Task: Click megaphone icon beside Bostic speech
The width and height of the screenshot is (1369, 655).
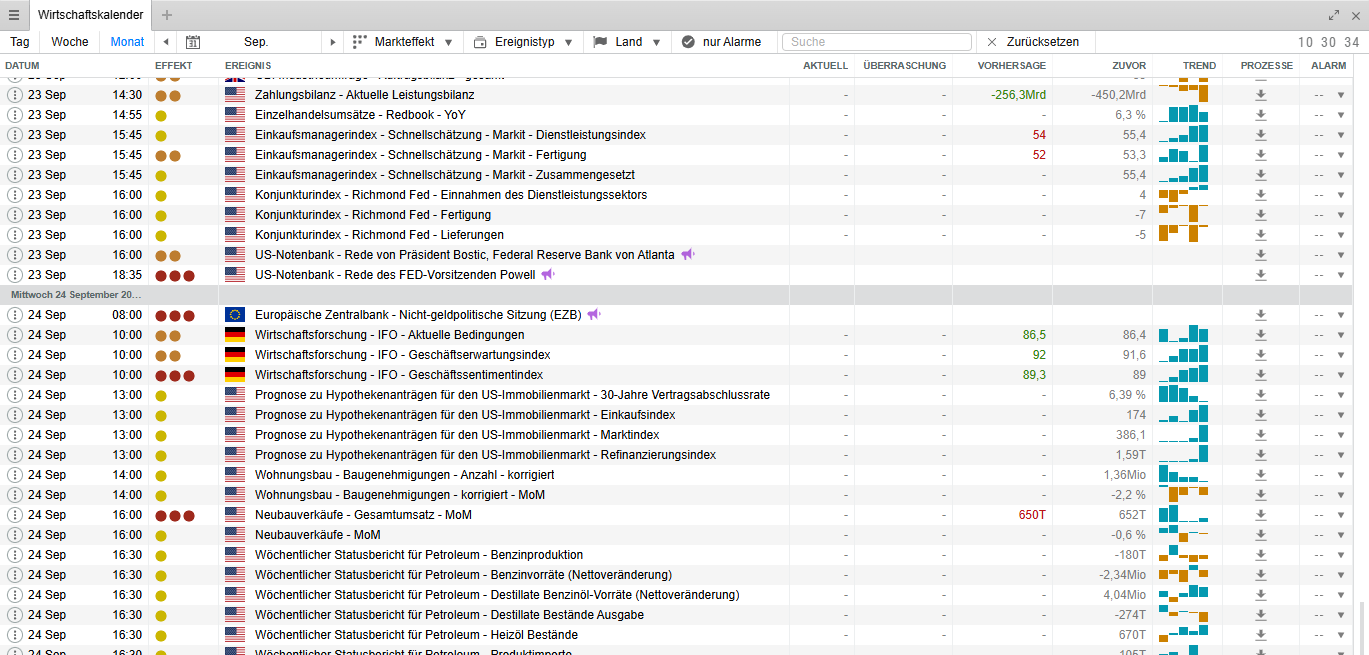Action: pos(688,255)
